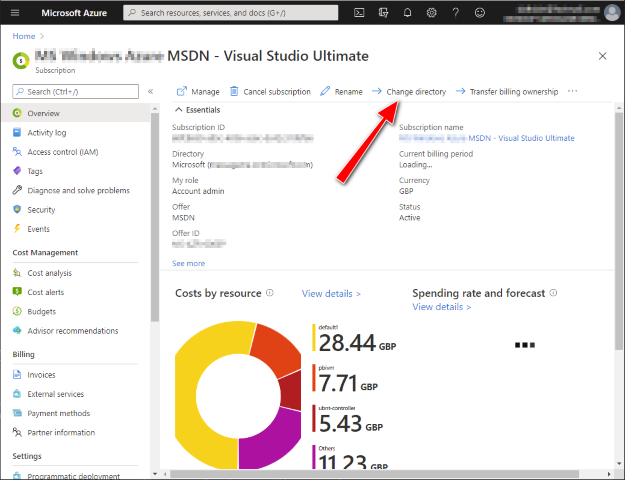Screen dimensions: 625x480
Task: Select Overview in the sidebar
Action: [76, 113]
